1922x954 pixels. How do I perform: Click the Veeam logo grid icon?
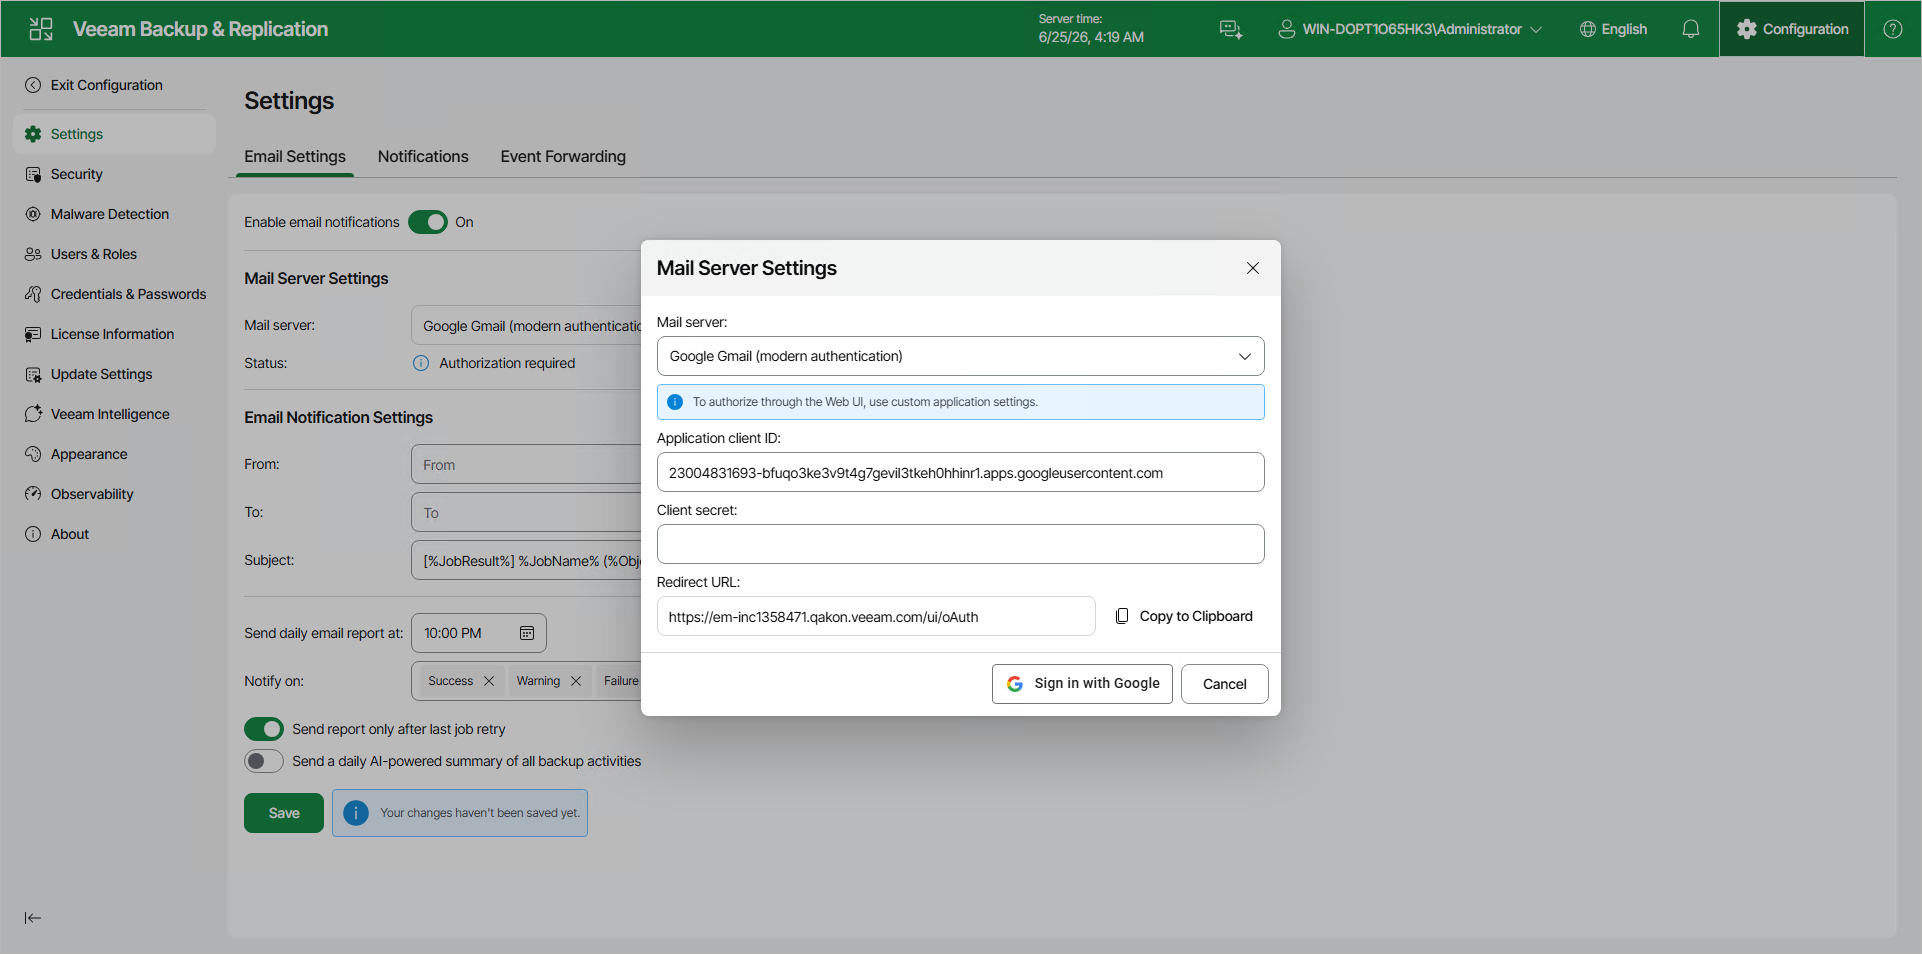click(x=41, y=29)
